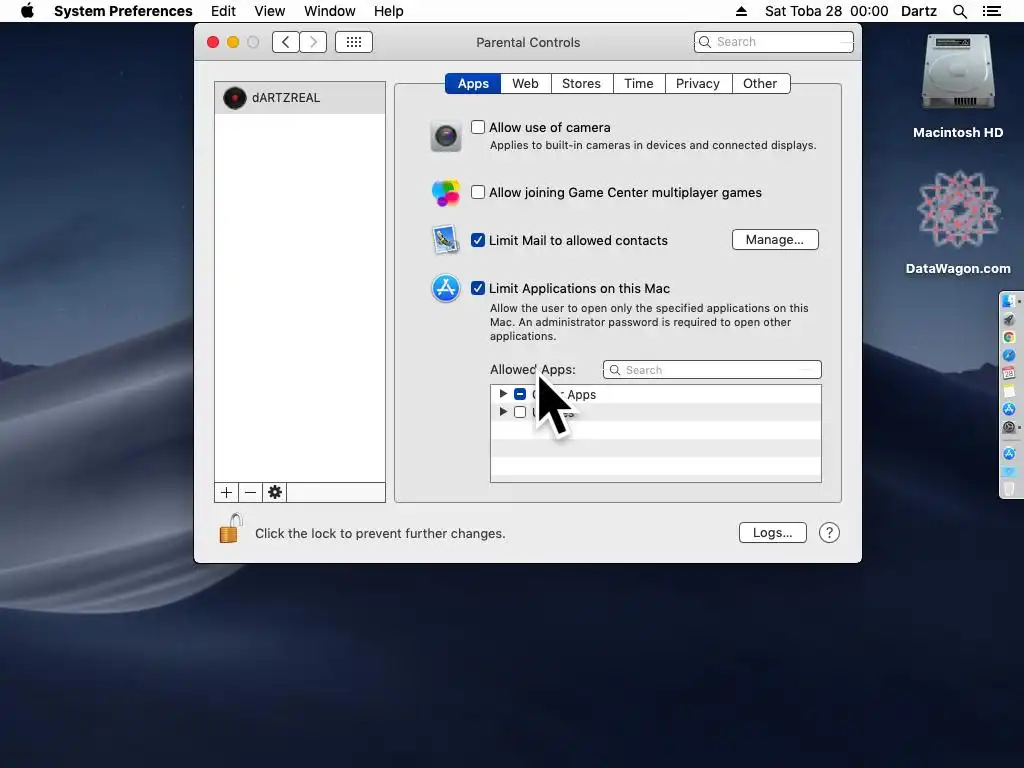The height and width of the screenshot is (768, 1024).
Task: Open Finder from the Dock
Action: [1009, 301]
